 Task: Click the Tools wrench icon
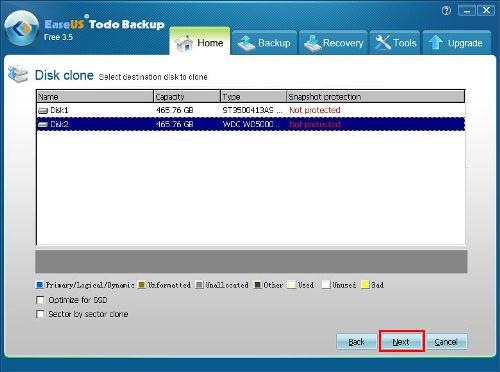383,43
